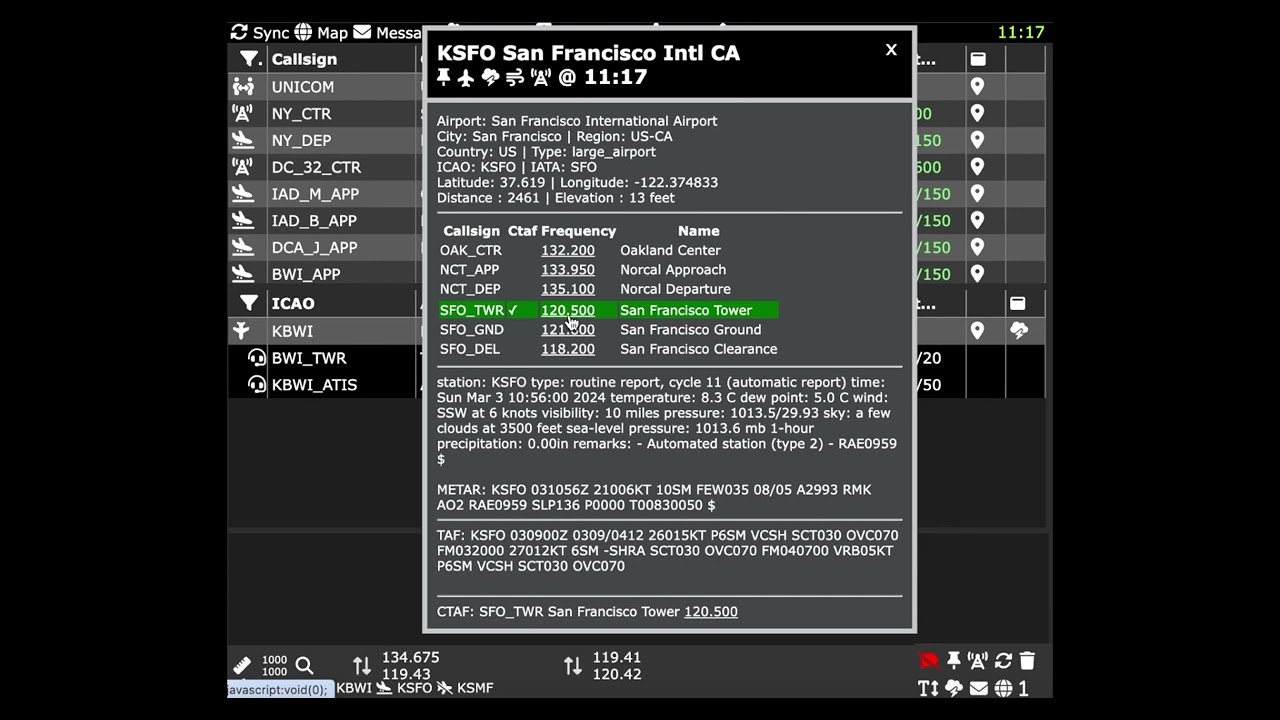The image size is (1280, 720).
Task: Expand the KBWI station group
Action: coord(244,330)
